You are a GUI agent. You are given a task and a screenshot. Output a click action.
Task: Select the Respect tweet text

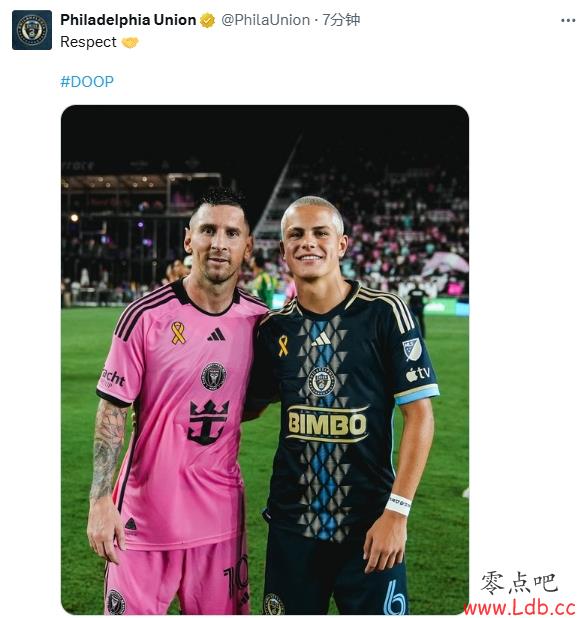(x=88, y=42)
